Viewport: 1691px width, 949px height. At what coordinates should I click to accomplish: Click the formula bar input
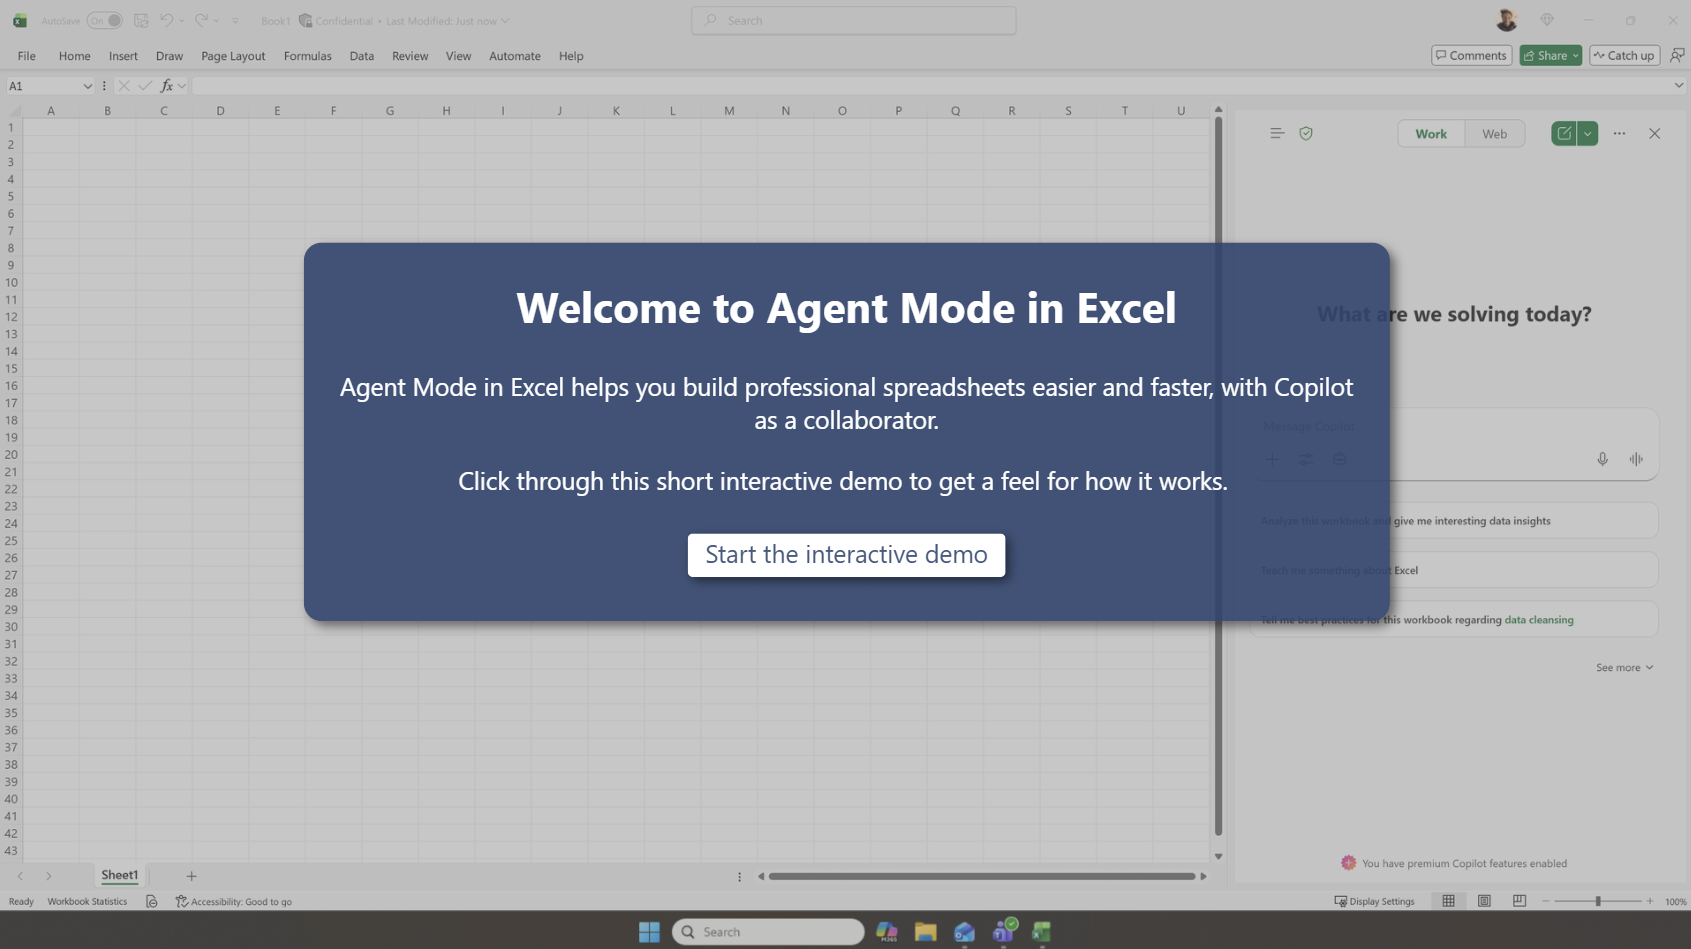pos(930,86)
